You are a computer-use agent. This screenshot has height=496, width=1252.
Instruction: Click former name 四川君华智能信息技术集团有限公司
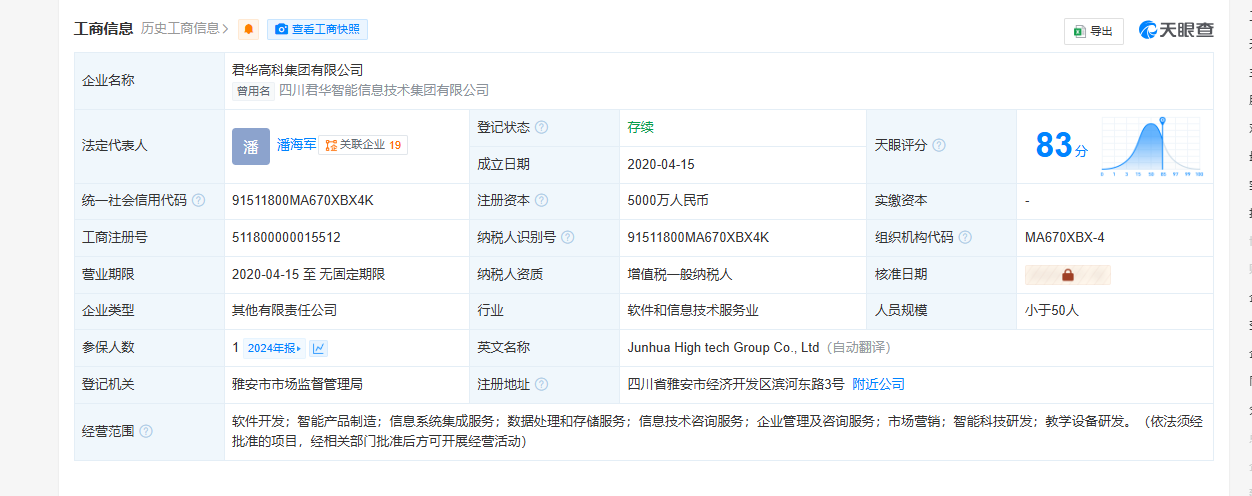[x=384, y=90]
